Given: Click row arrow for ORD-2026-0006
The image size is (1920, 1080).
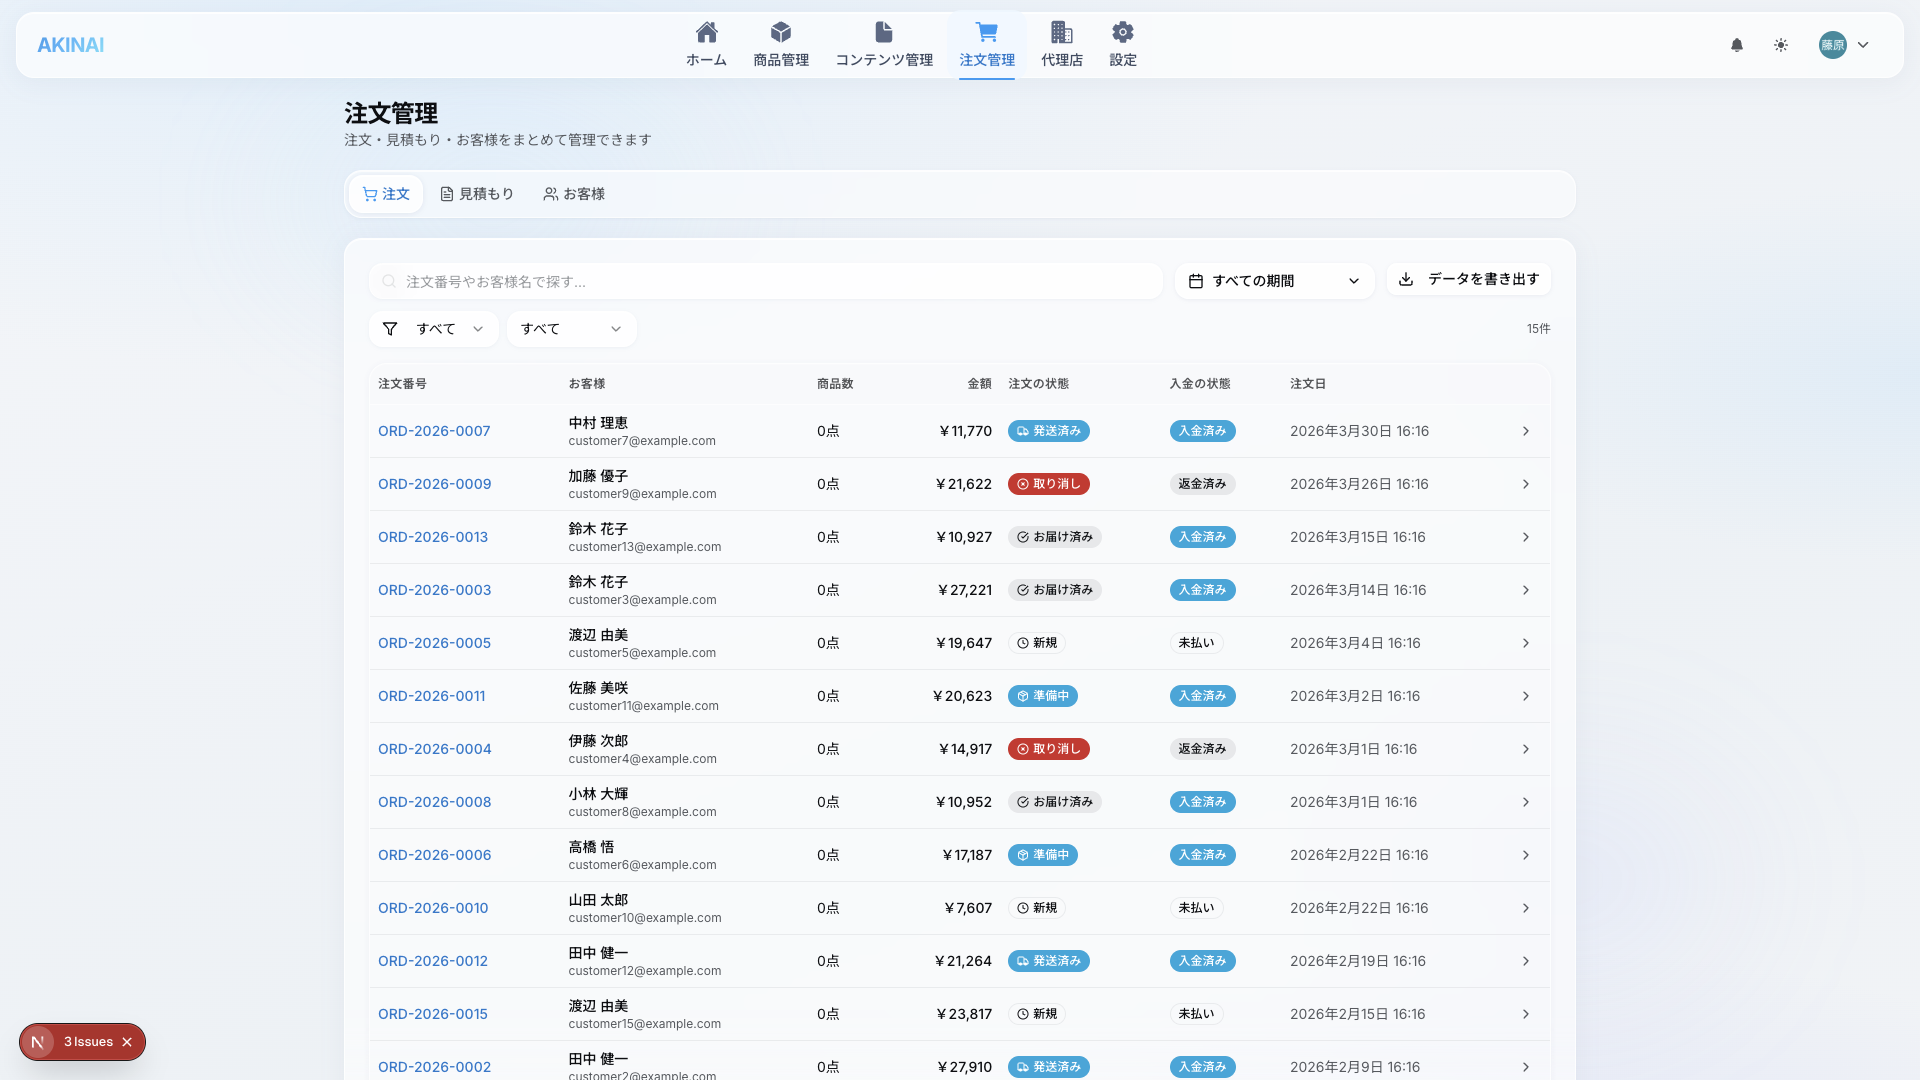Looking at the screenshot, I should coord(1526,855).
